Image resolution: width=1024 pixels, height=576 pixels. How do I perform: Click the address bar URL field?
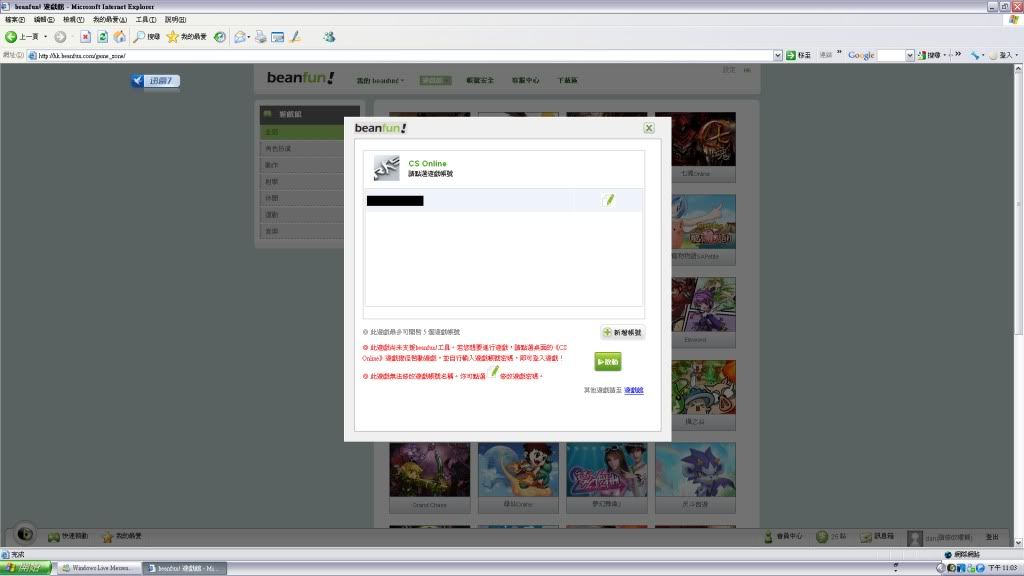click(400, 56)
